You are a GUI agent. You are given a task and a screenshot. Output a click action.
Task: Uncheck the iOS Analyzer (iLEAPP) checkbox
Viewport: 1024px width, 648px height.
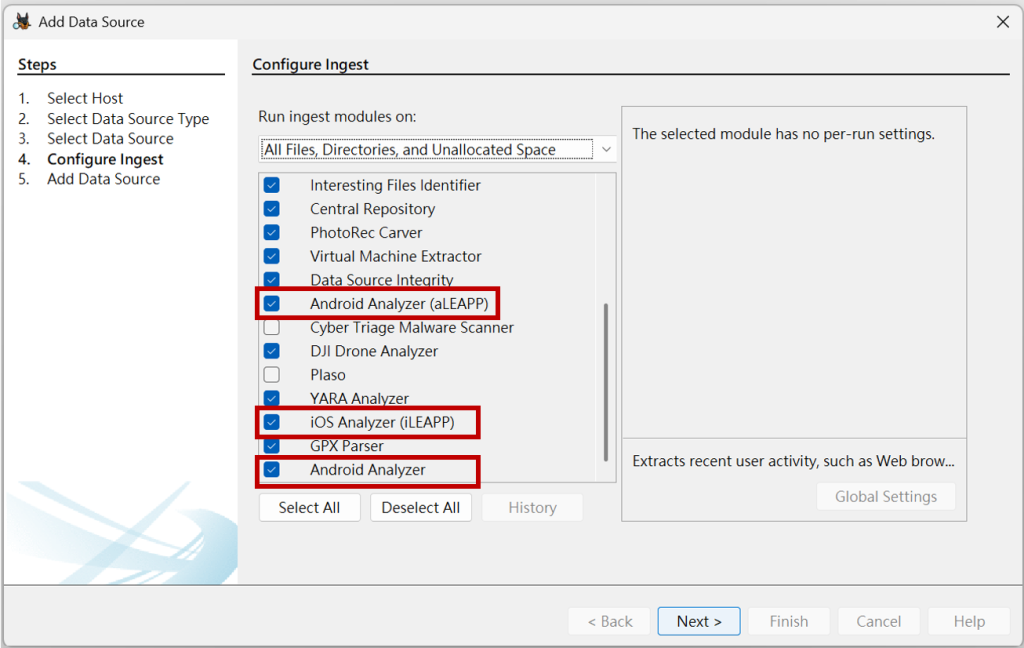(272, 422)
